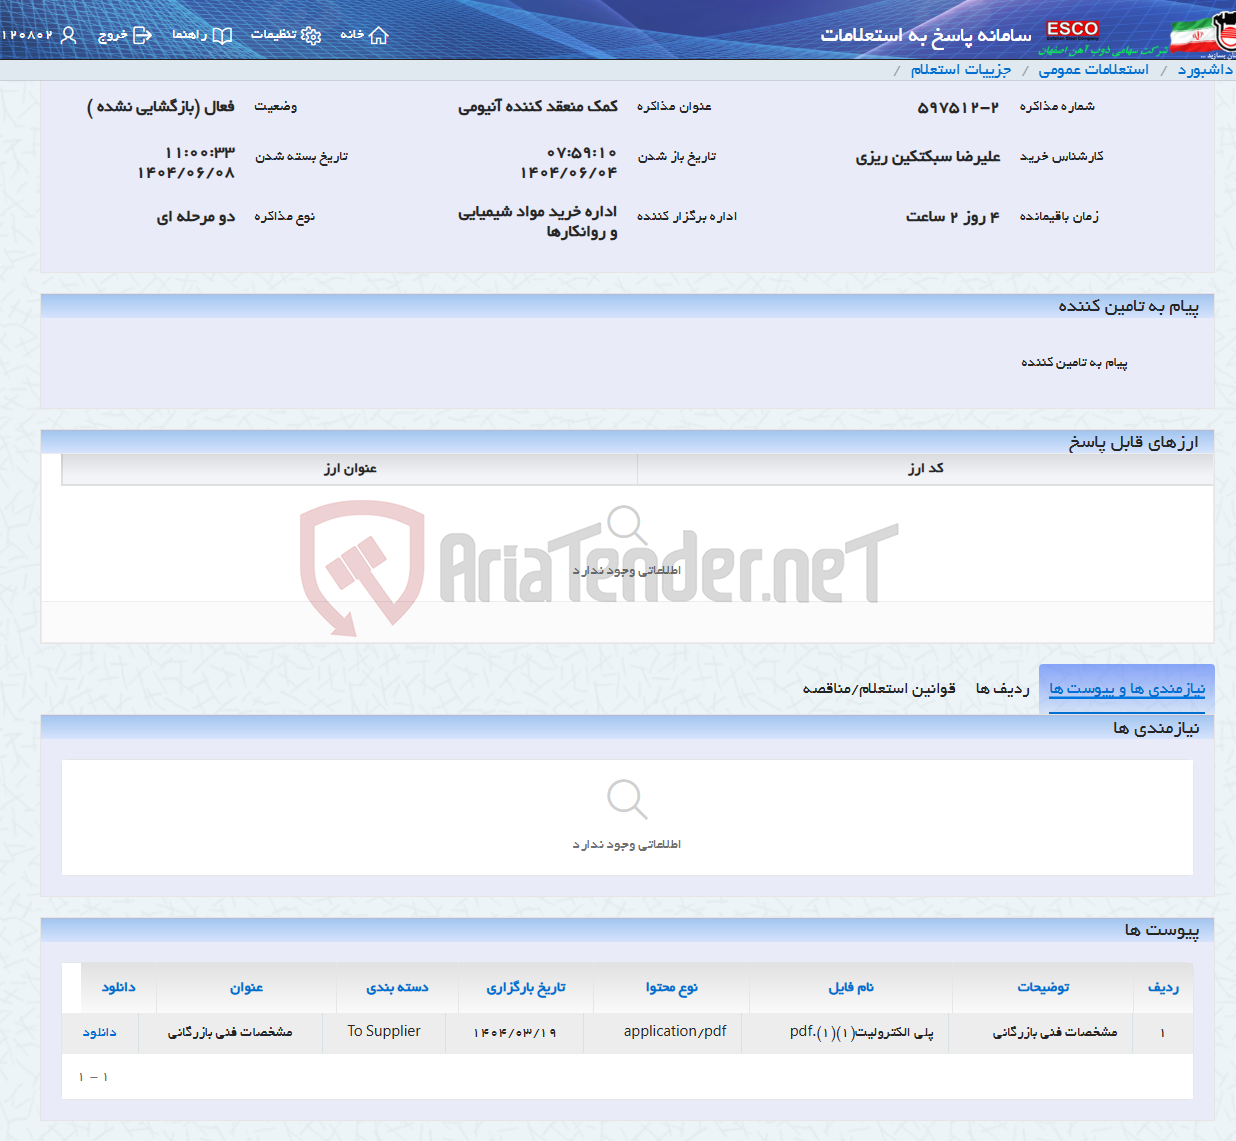This screenshot has height=1141, width=1236.
Task: Click the pagination indicator ۱ - ۱
Action: coord(94,1076)
